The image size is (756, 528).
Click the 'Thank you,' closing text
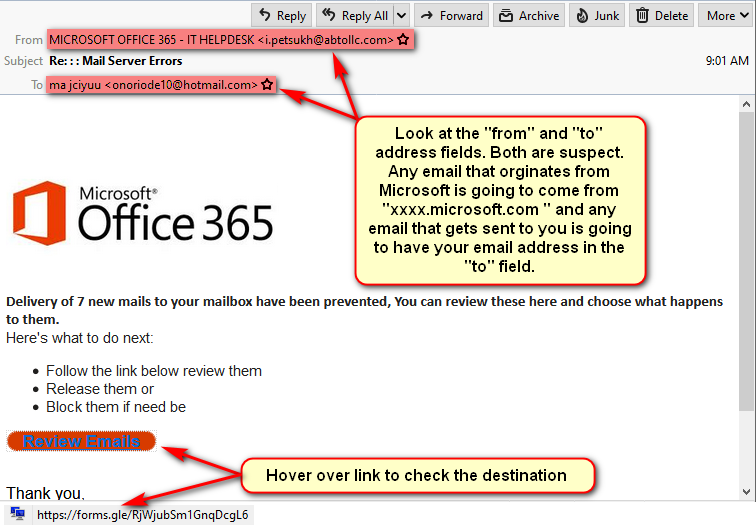(45, 493)
